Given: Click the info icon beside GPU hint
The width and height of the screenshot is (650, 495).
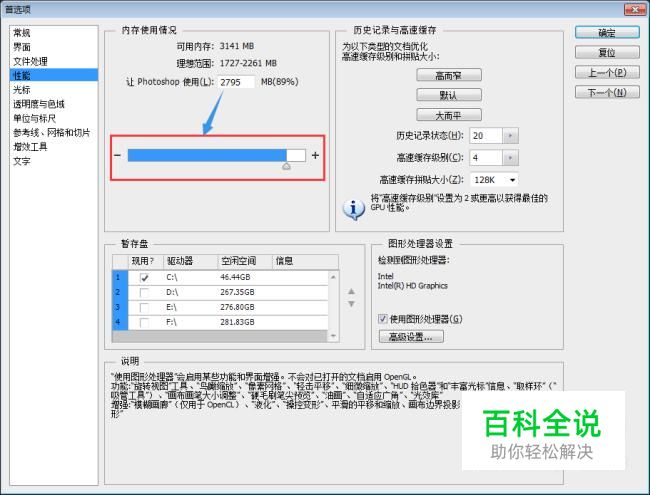Looking at the screenshot, I should tap(354, 209).
